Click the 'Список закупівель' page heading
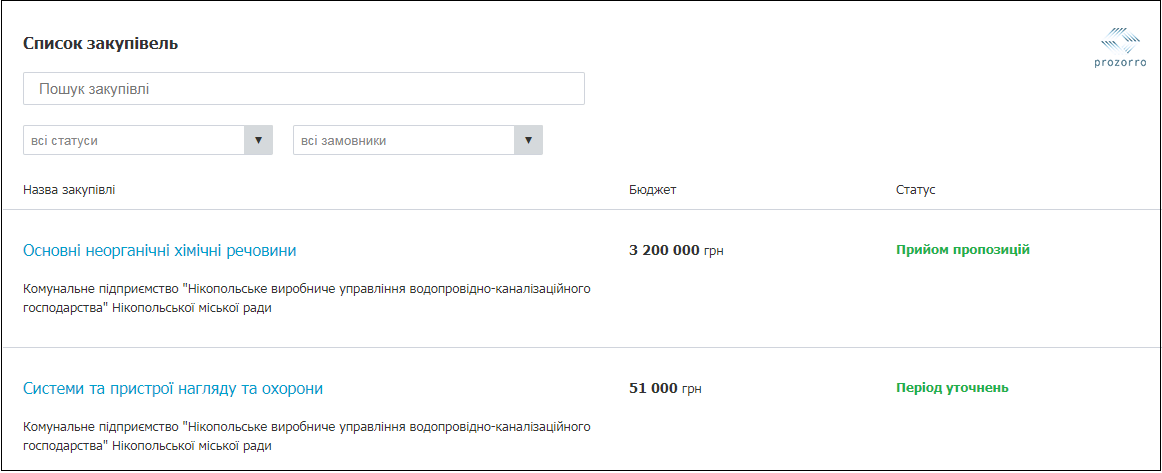 pyautogui.click(x=101, y=44)
